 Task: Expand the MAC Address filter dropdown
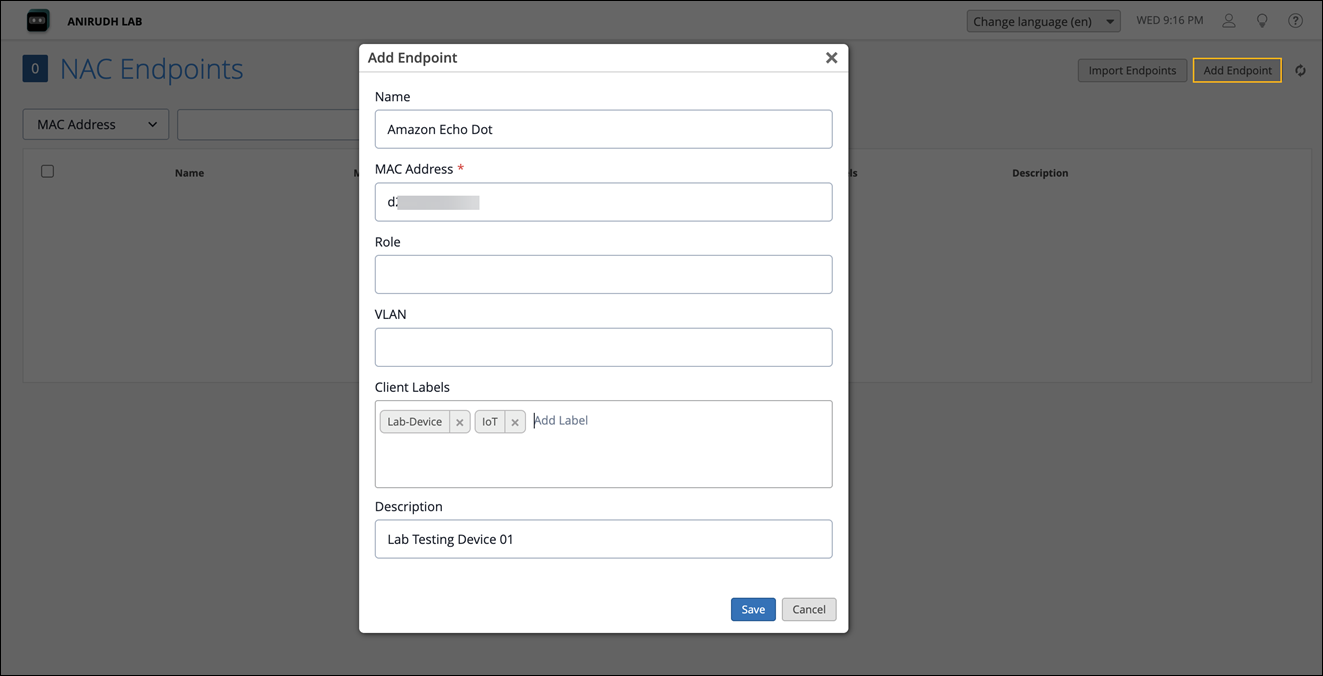96,125
